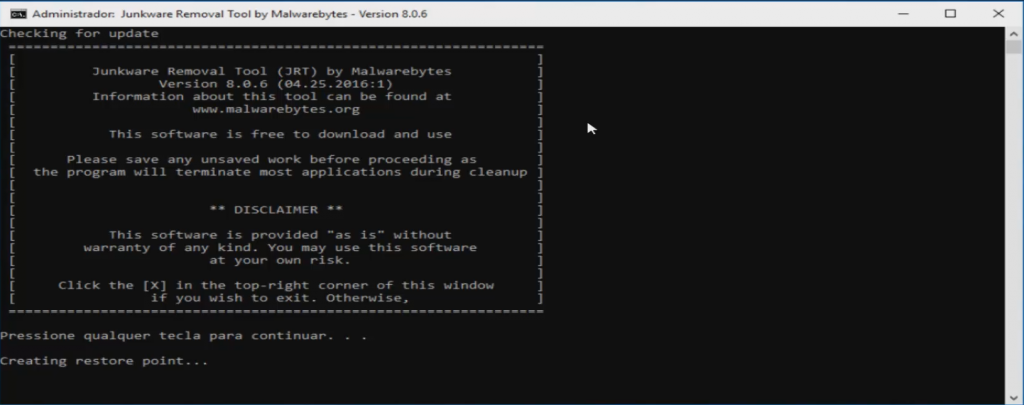Click the '** DISCLAIMER **' heading

point(276,210)
